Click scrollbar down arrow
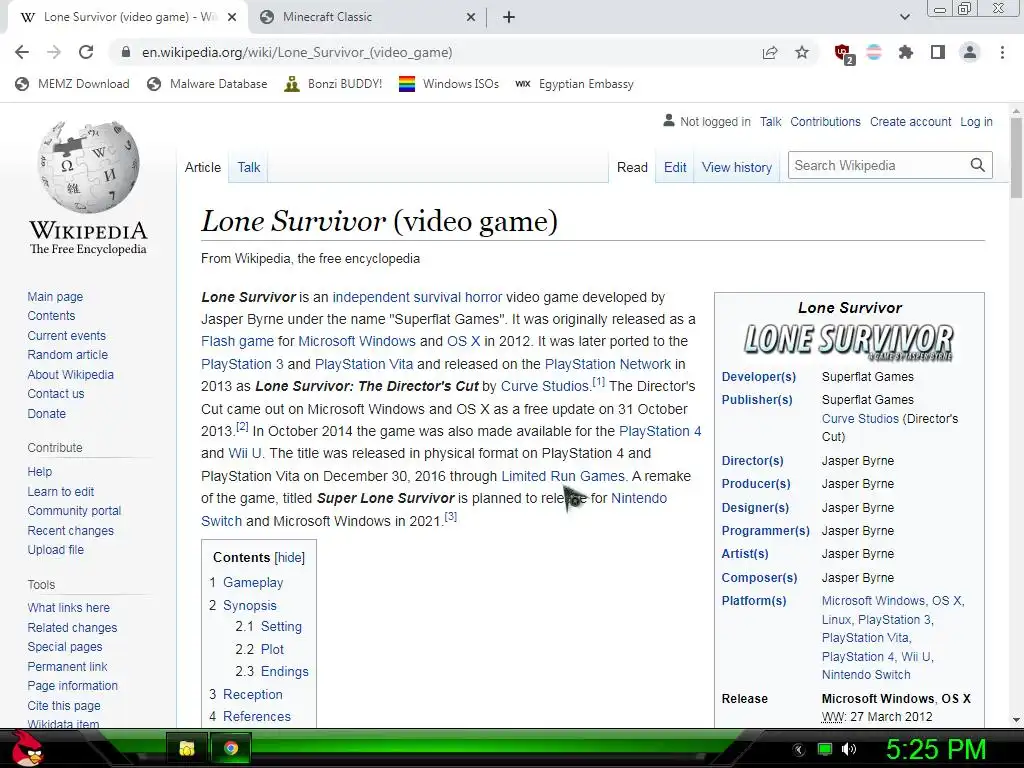Screen dimensions: 1024x768 pyautogui.click(x=1016, y=720)
